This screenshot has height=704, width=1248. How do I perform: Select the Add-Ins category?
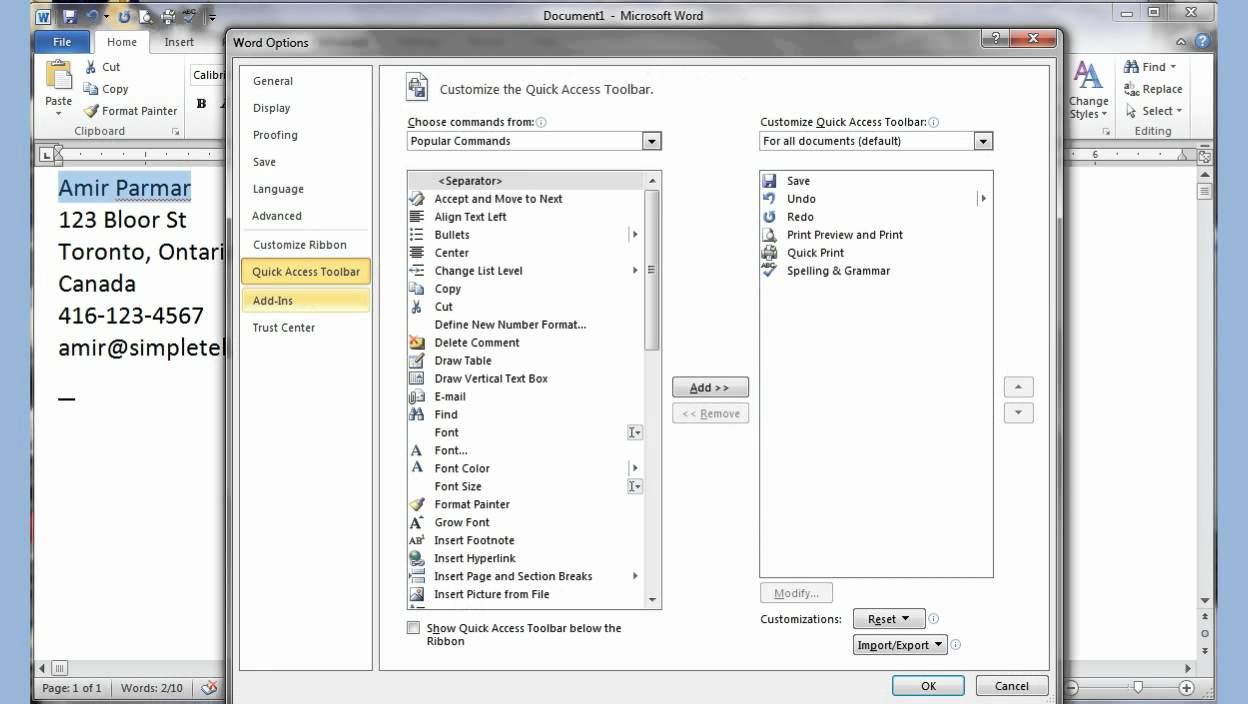tap(305, 300)
